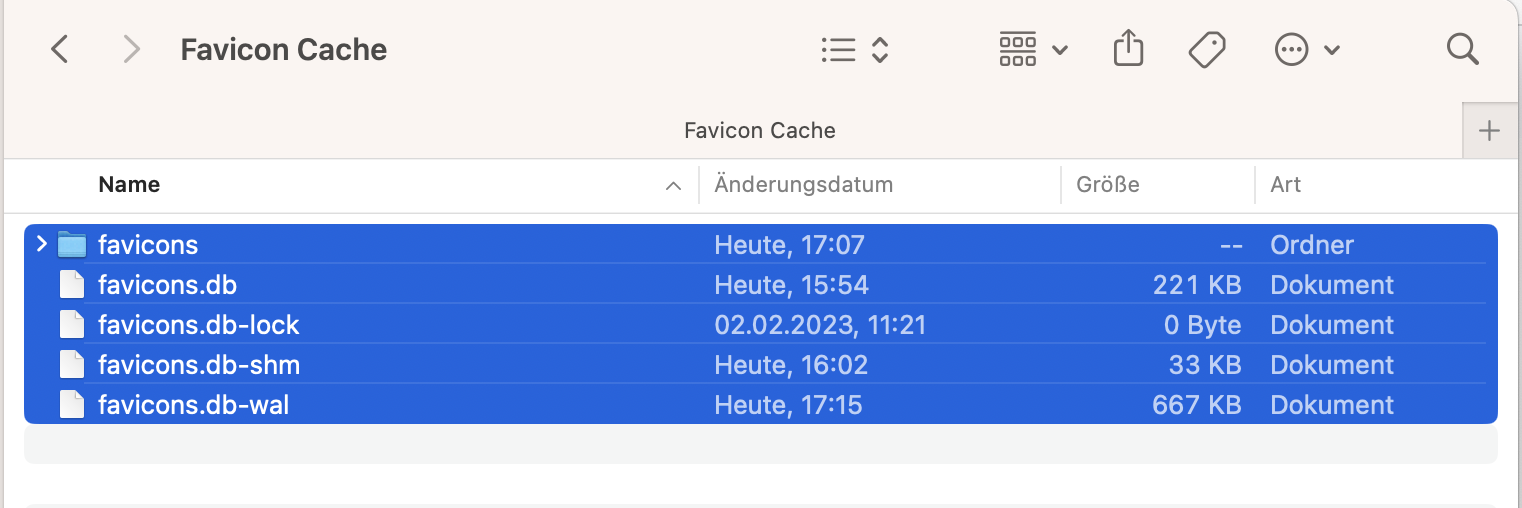Sort by Art column header
This screenshot has height=508, width=1522.
1285,185
